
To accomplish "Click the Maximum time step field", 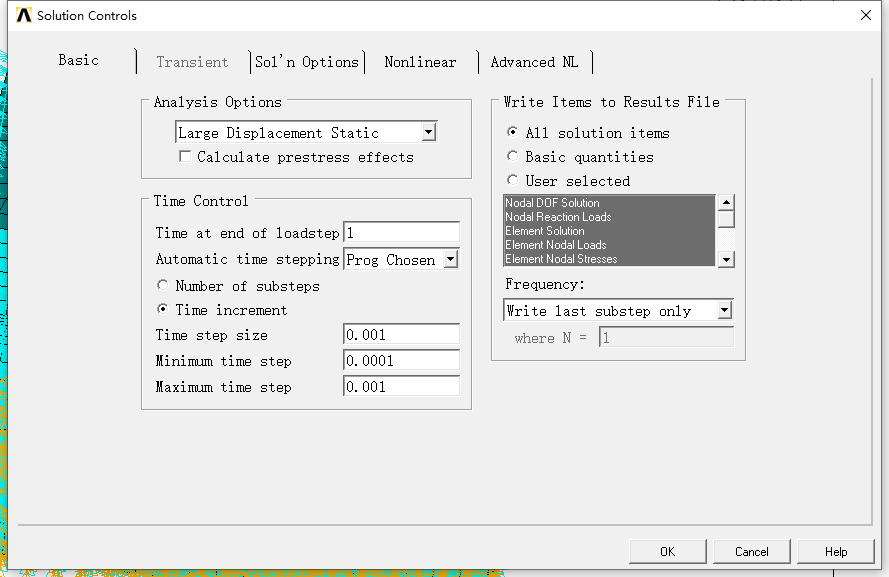I will [401, 387].
